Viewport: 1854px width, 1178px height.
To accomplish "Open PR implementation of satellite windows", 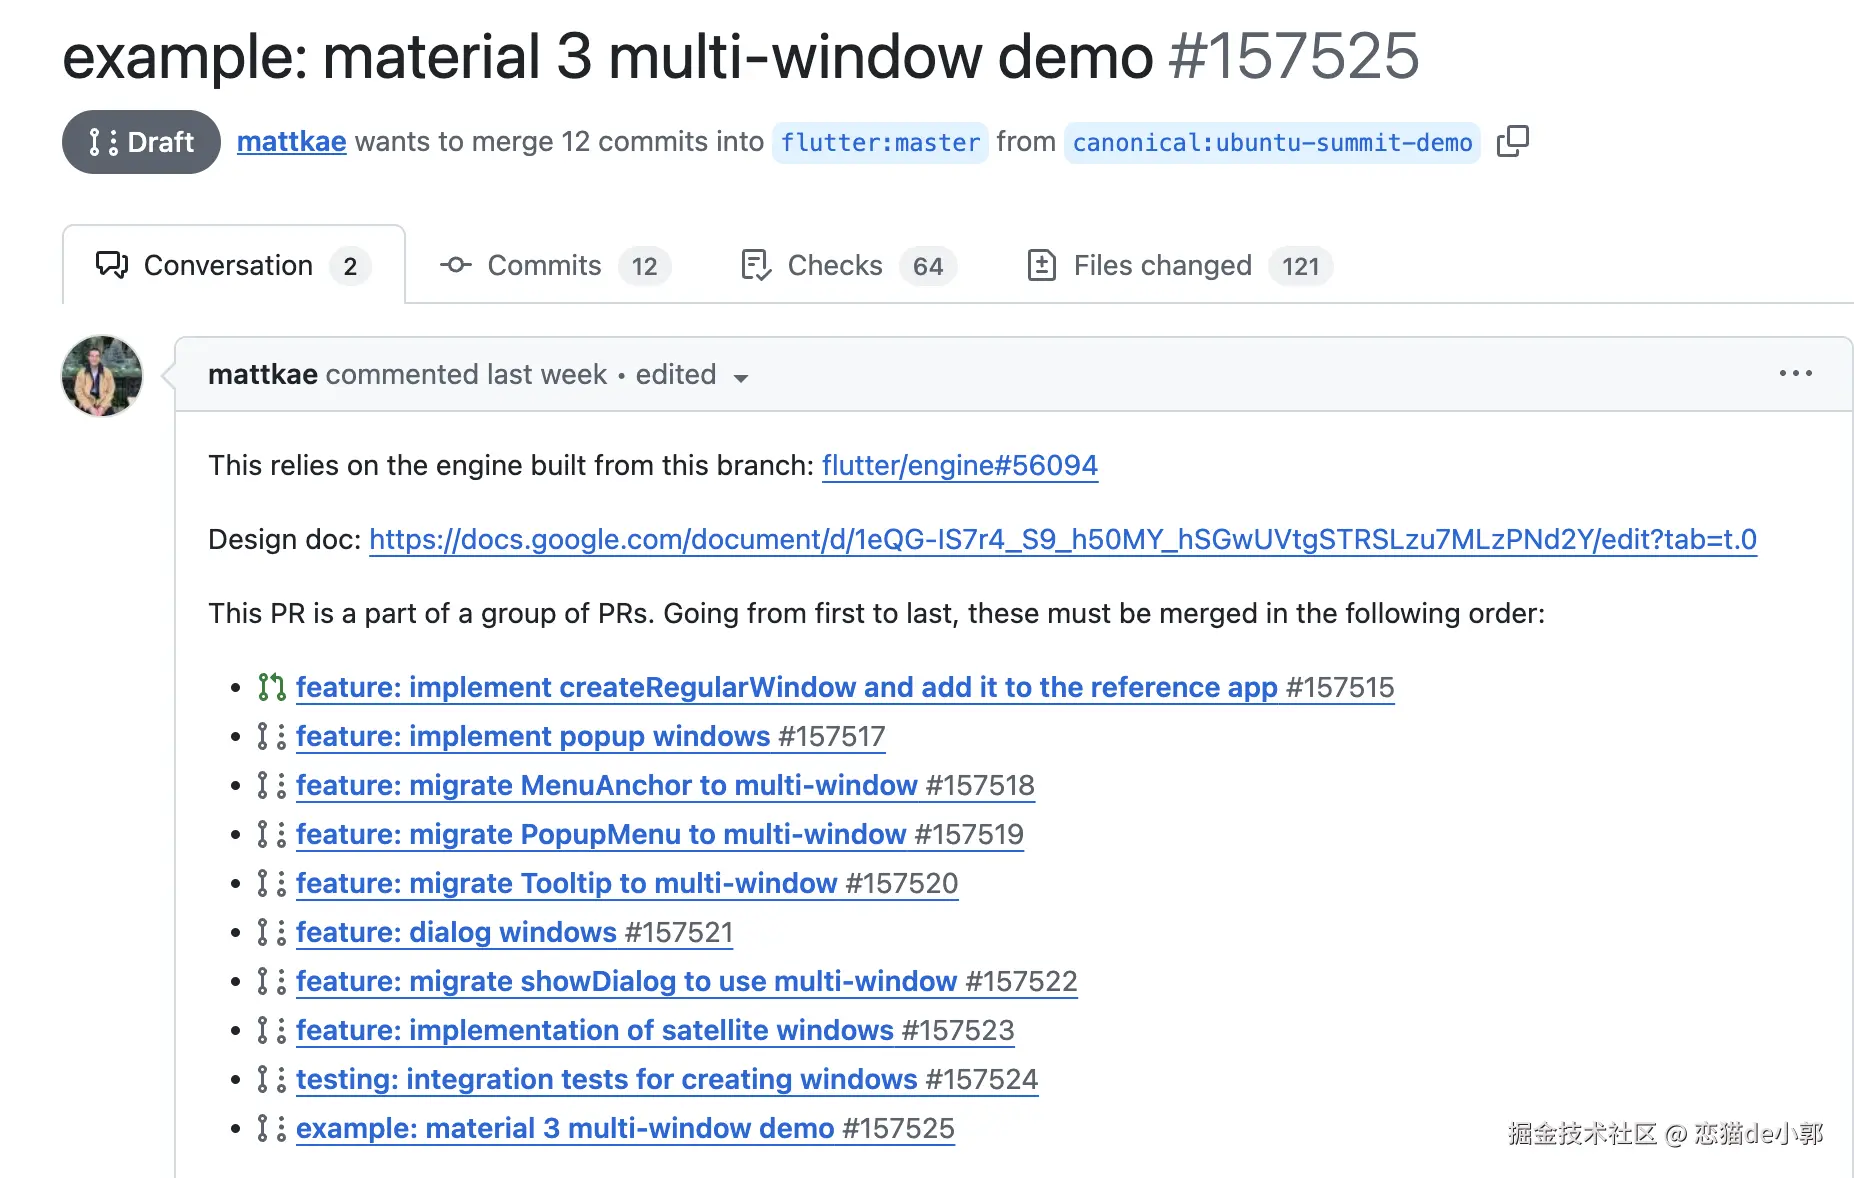I will 655,1030.
